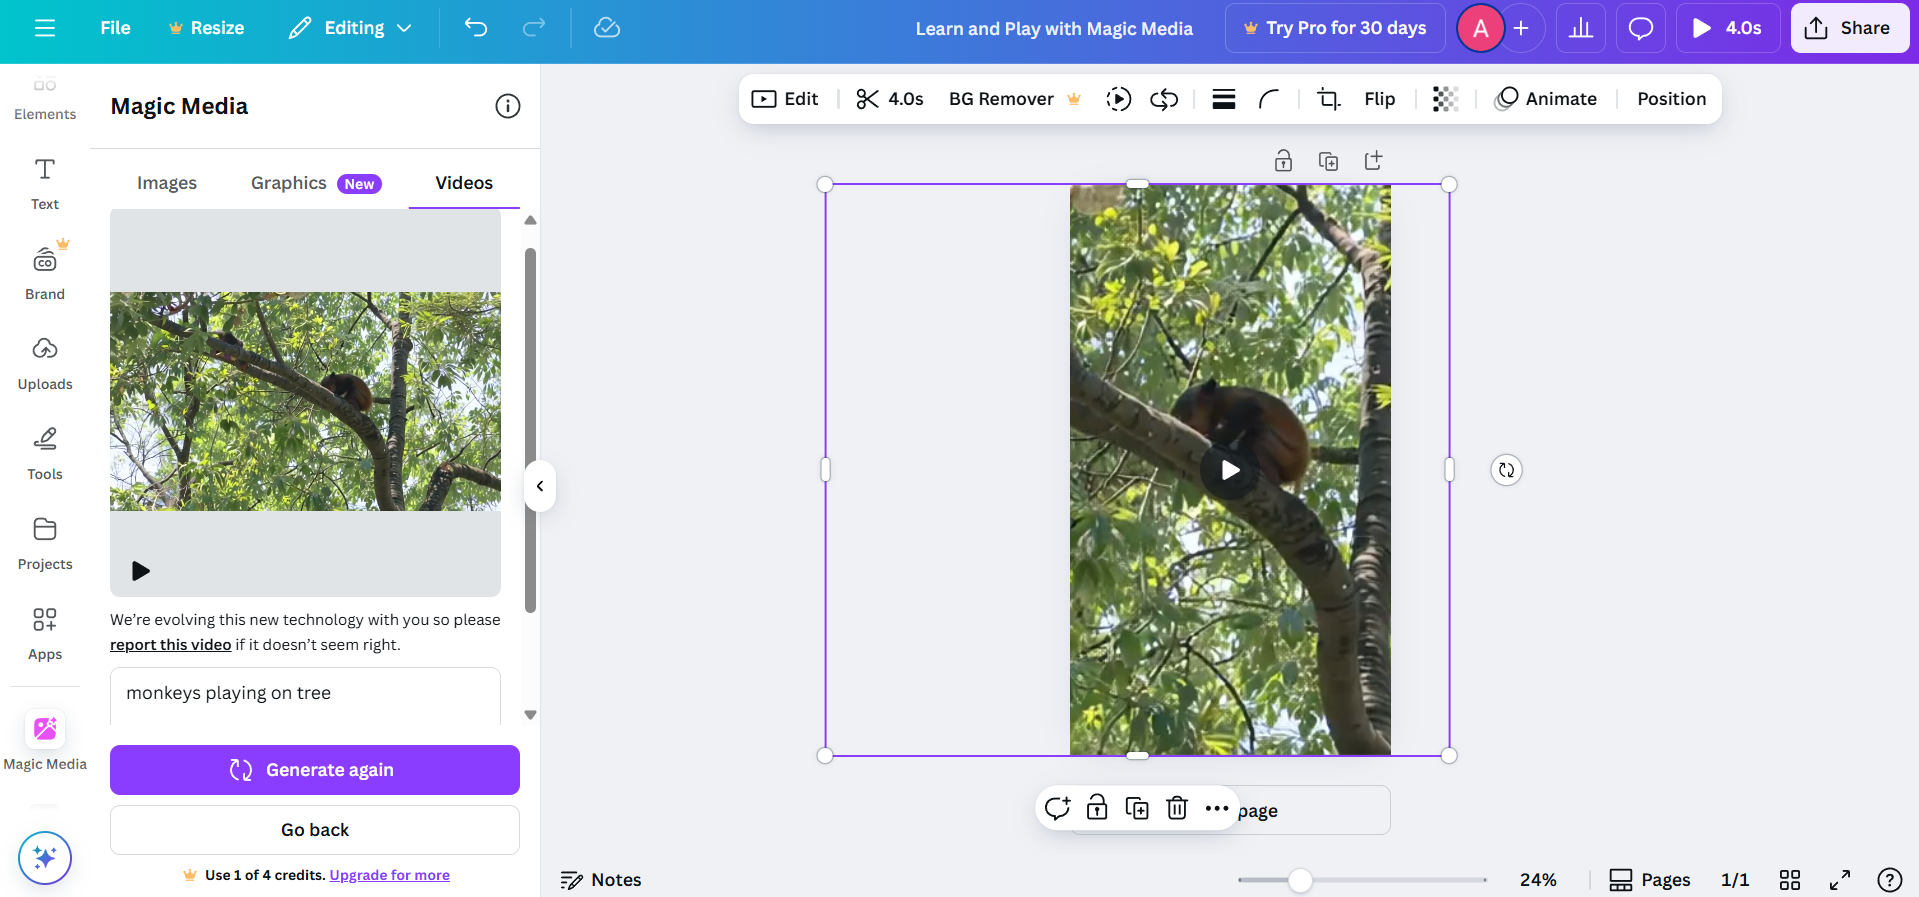Open the File menu

tap(115, 28)
